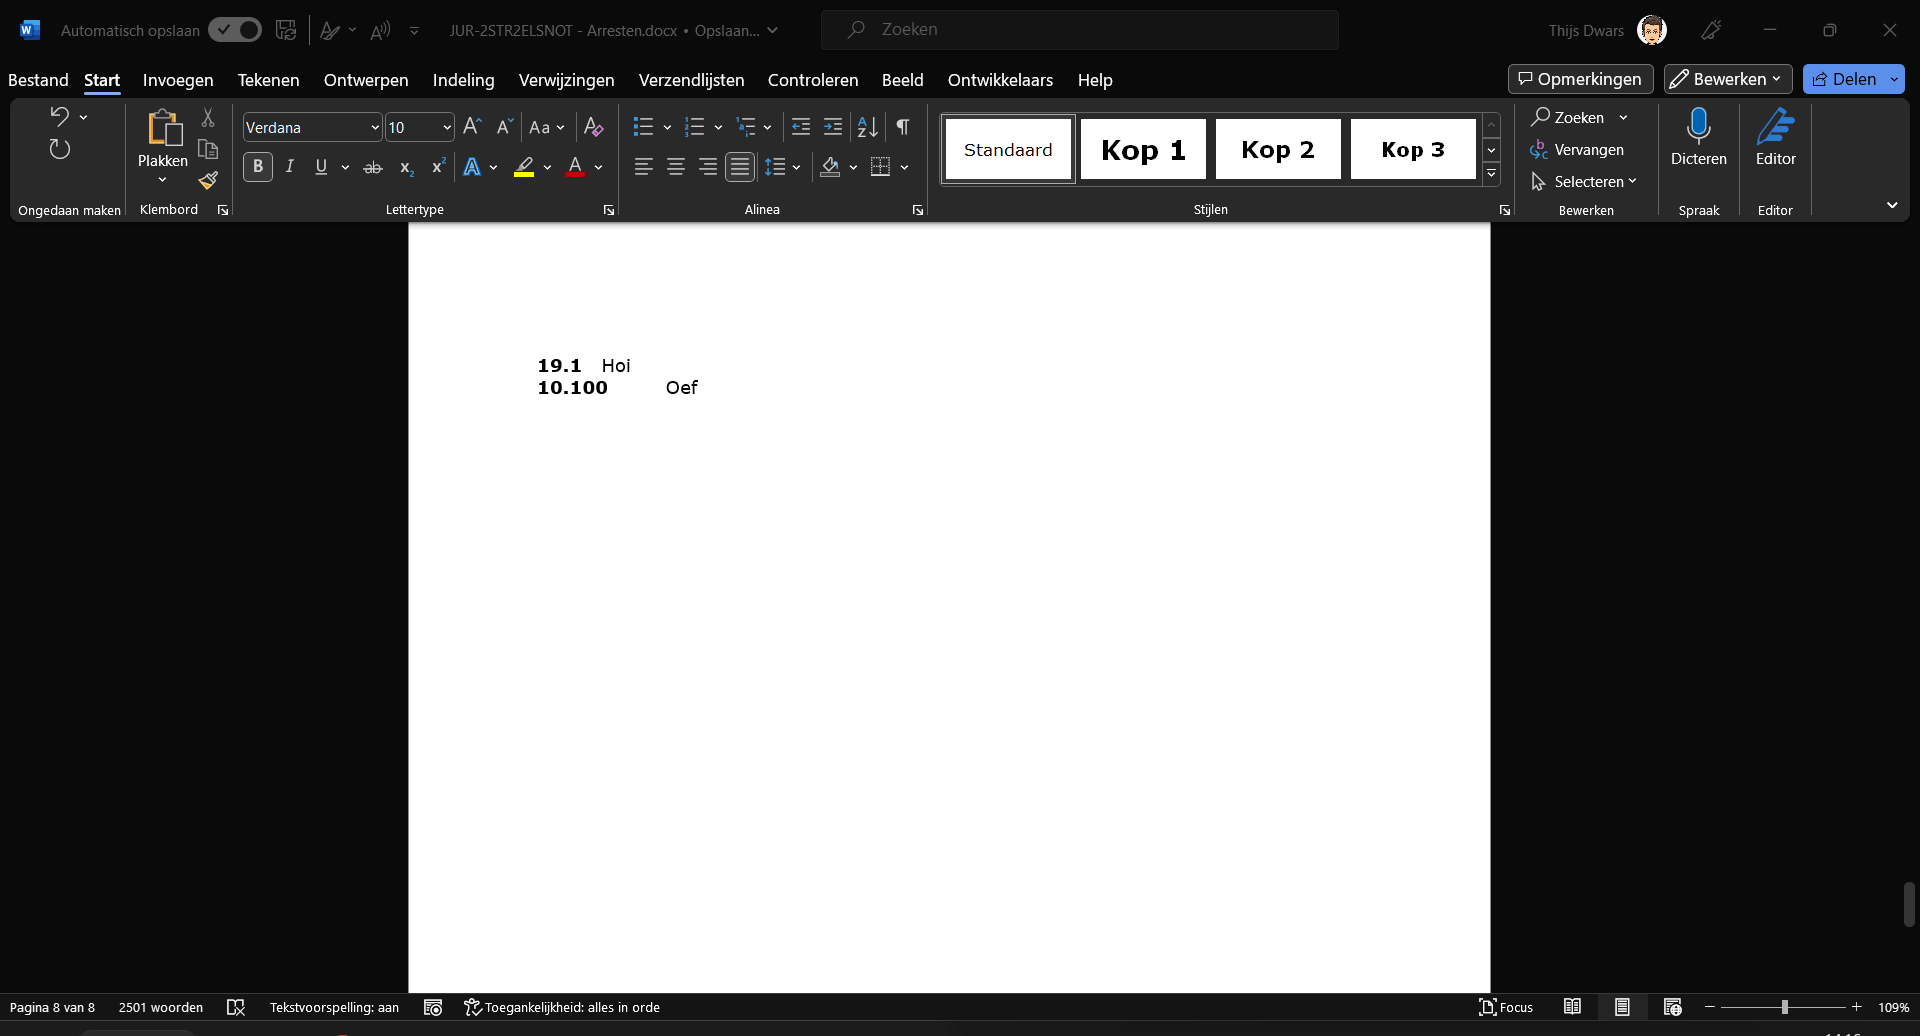Click the Opmerkingen button

coord(1580,79)
